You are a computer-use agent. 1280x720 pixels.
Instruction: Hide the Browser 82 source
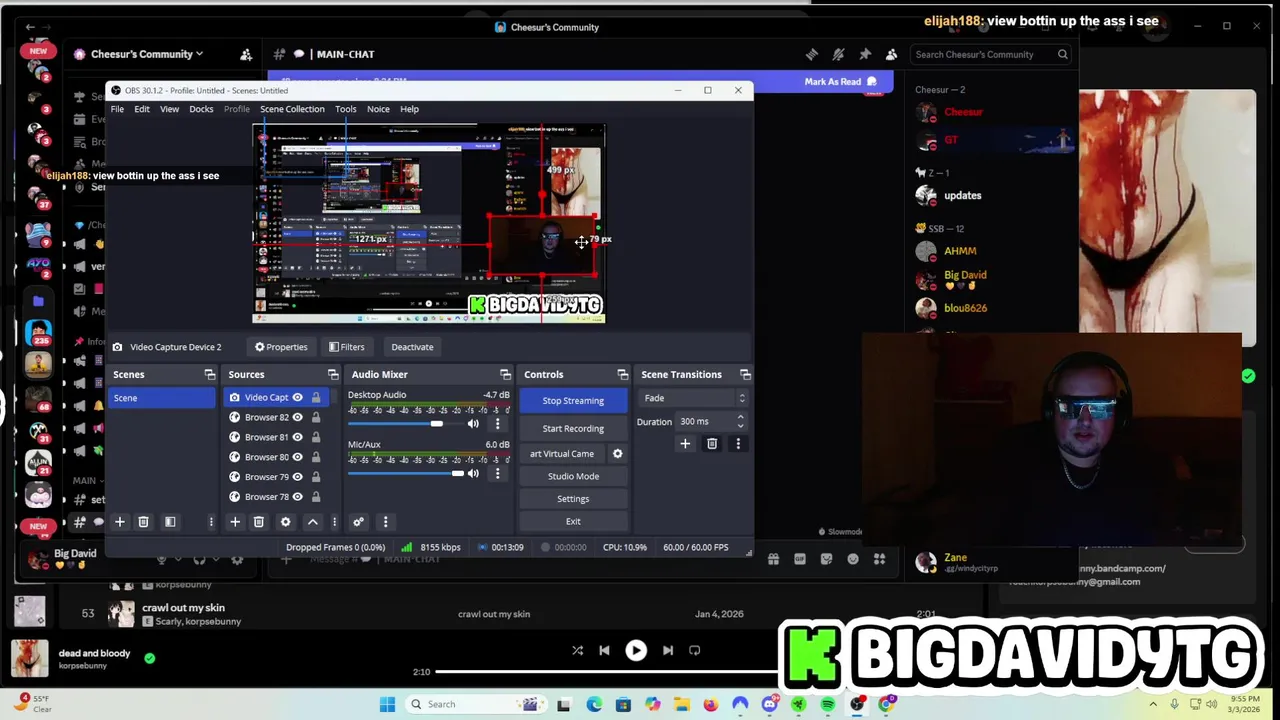pyautogui.click(x=297, y=418)
